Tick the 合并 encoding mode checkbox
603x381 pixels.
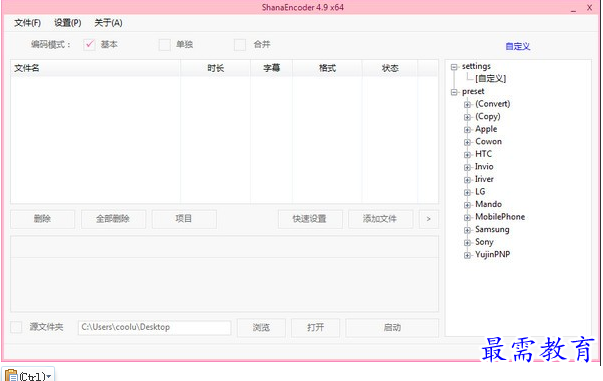pos(240,45)
